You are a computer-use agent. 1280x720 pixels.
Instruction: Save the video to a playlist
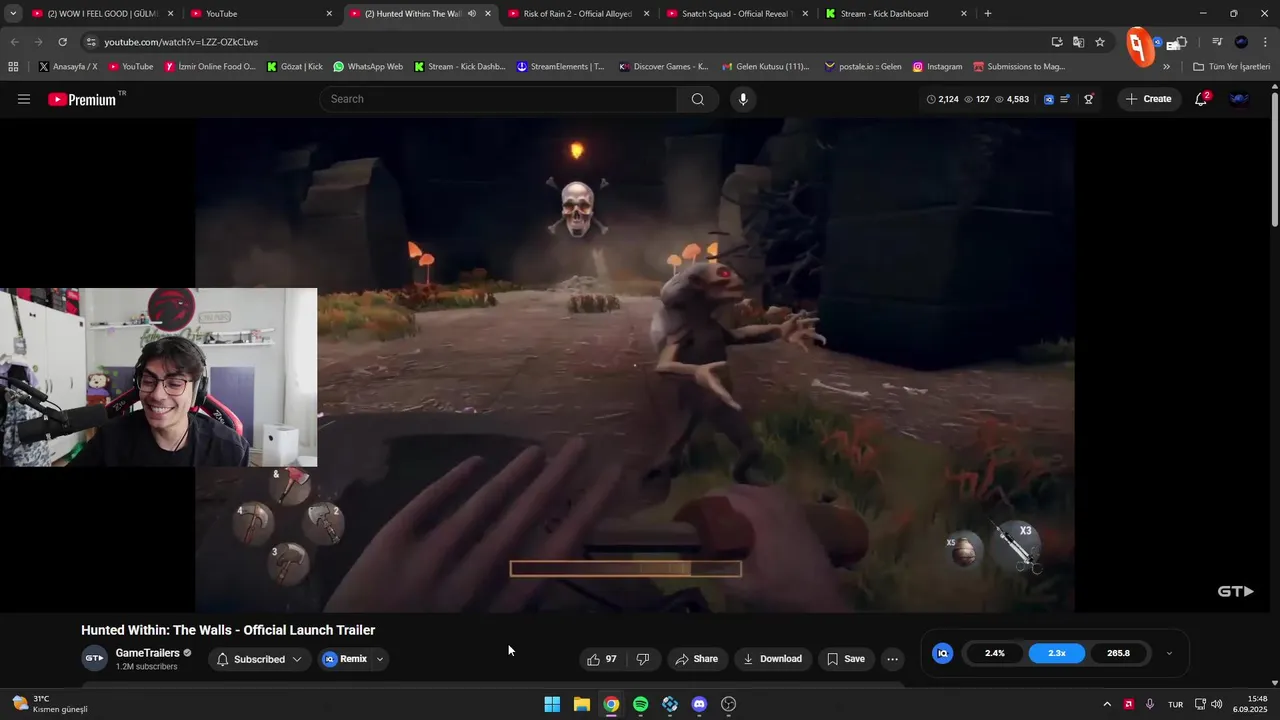(x=846, y=659)
